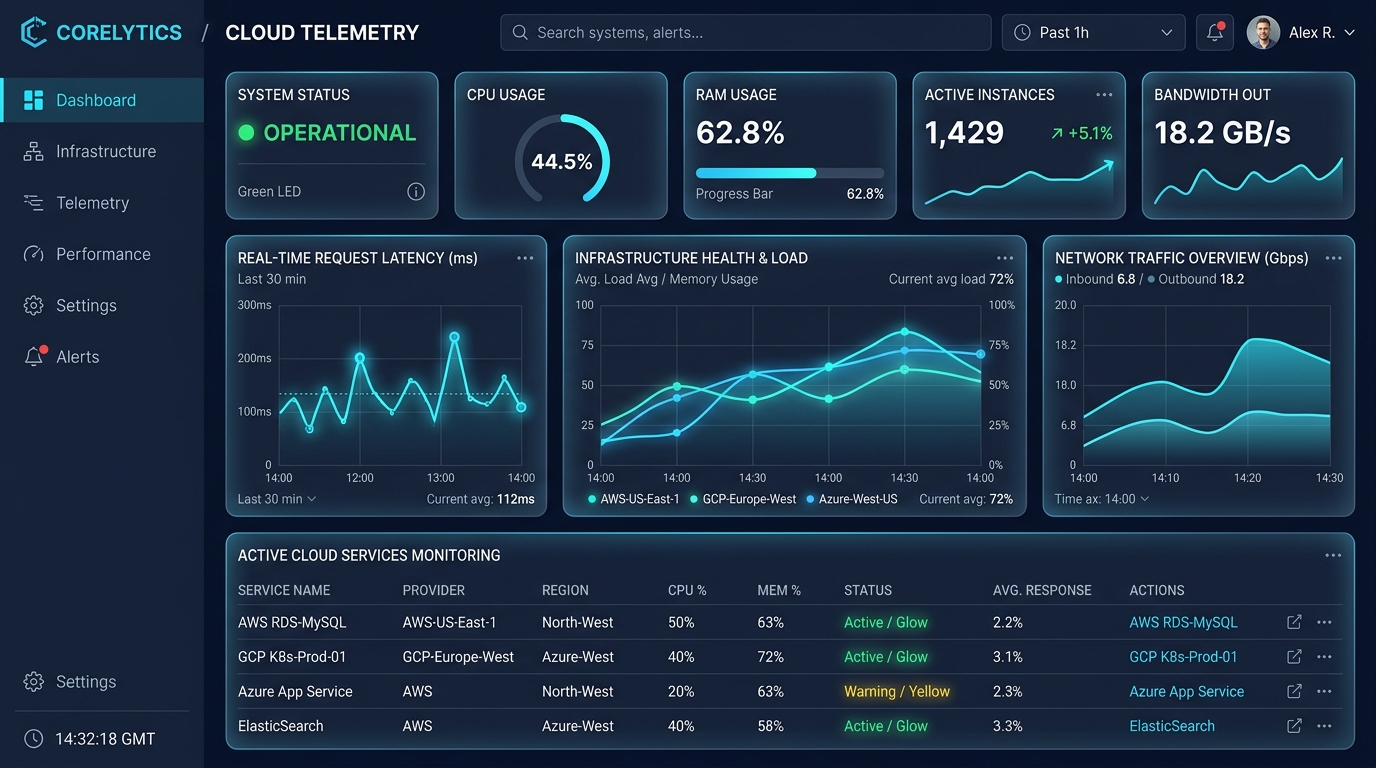Click the 240ms peak point on latency chart
Viewport: 1376px width, 768px height.
tap(454, 337)
